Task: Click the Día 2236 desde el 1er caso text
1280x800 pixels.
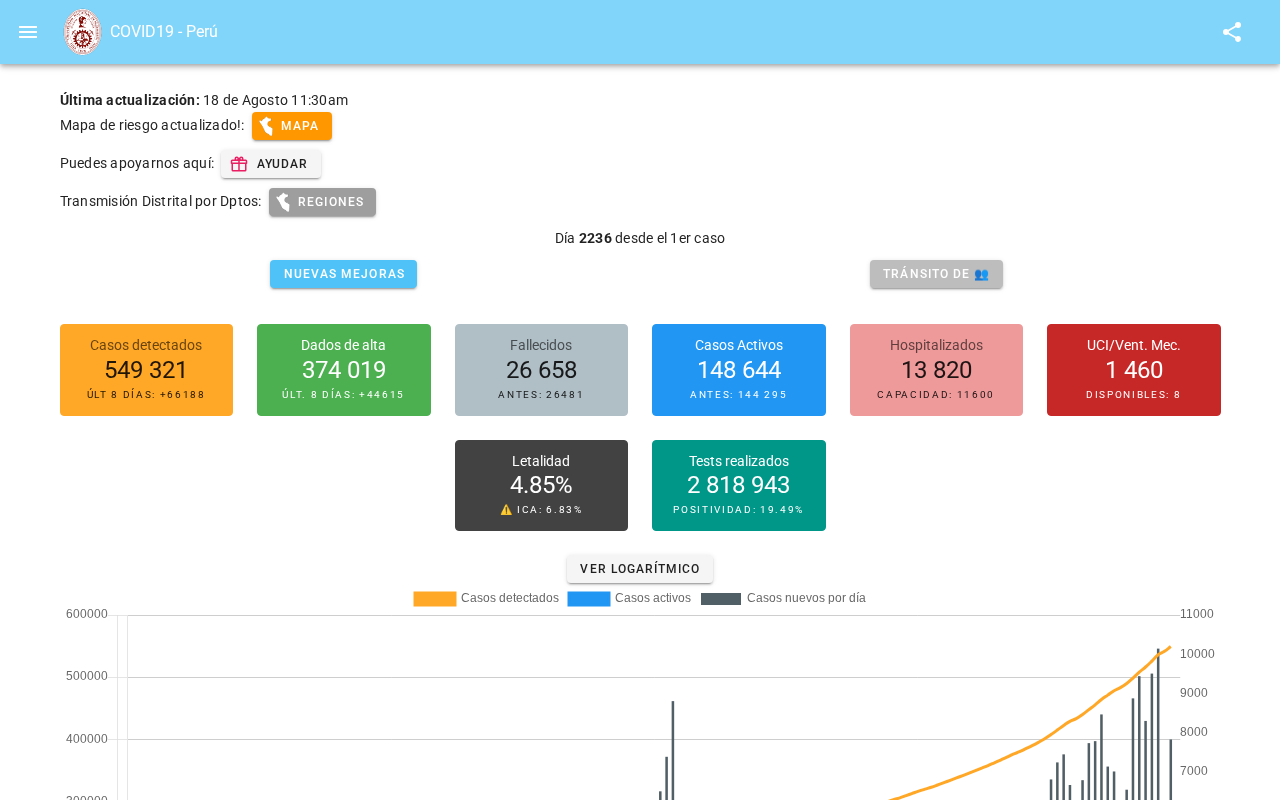Action: pos(640,238)
